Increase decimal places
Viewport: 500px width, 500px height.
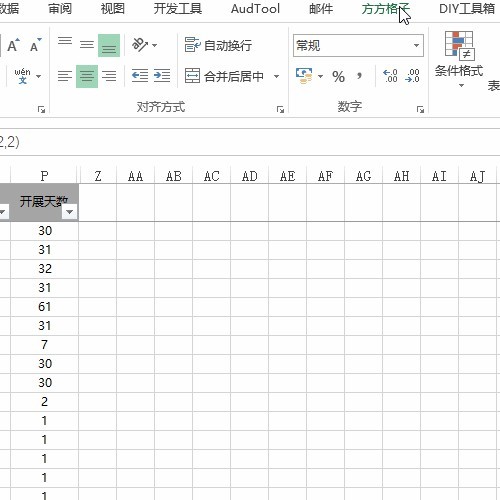click(x=390, y=76)
